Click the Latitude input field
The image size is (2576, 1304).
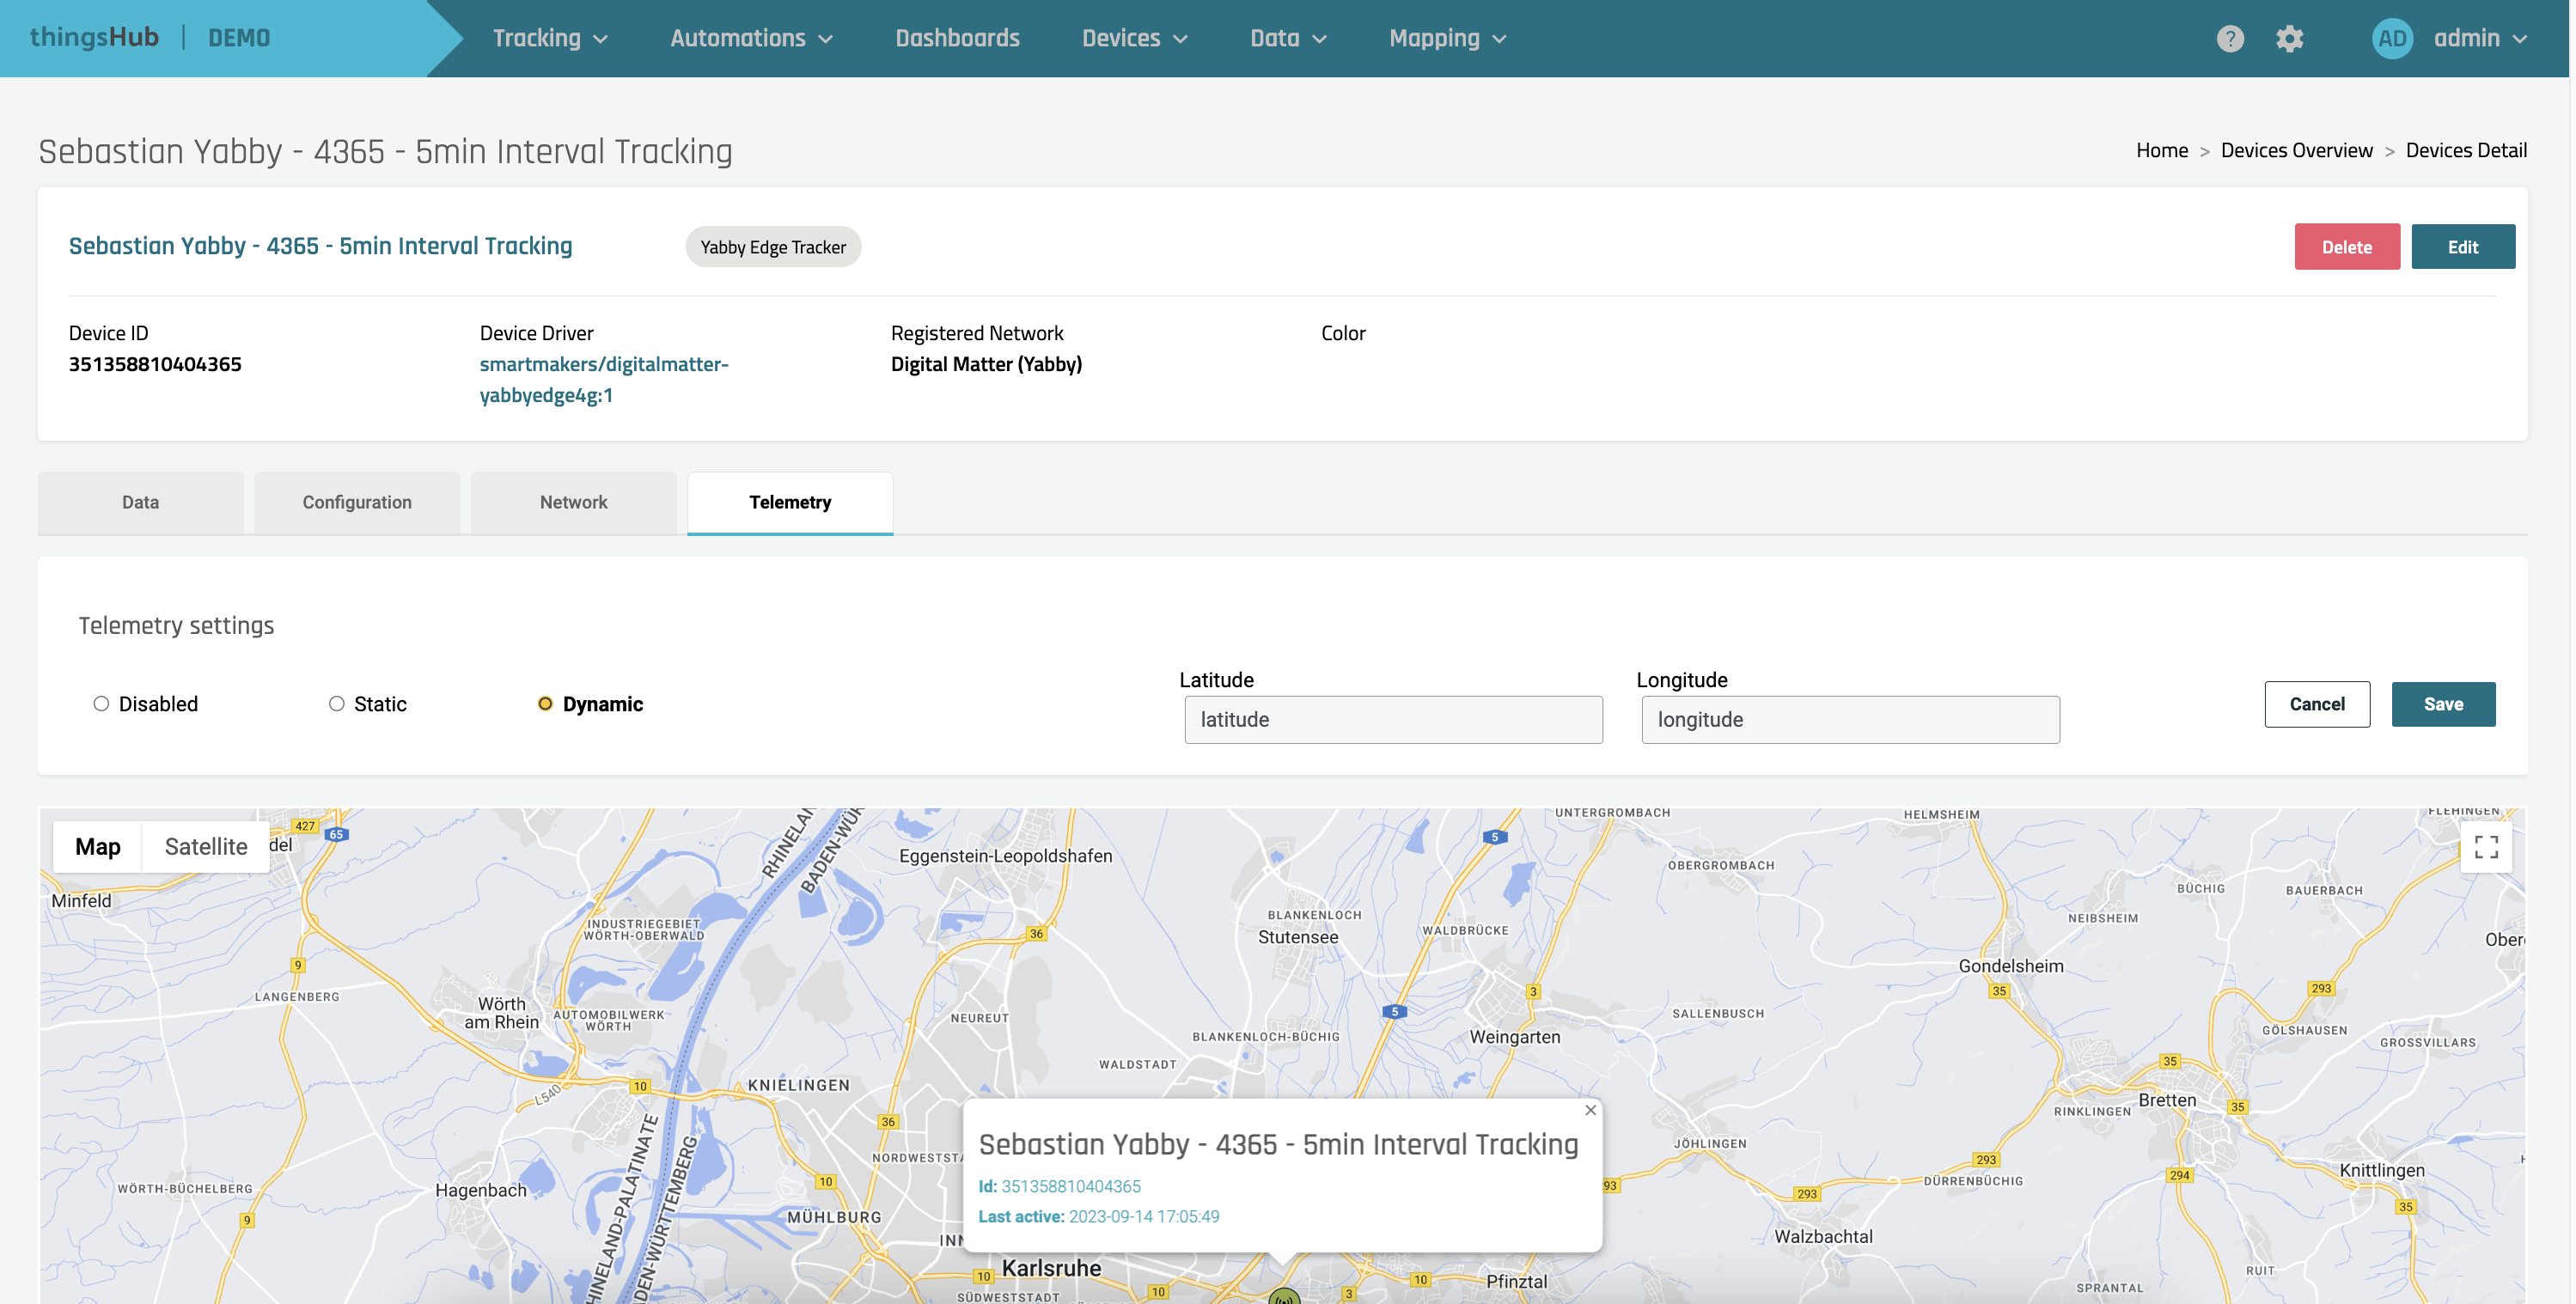coord(1392,720)
